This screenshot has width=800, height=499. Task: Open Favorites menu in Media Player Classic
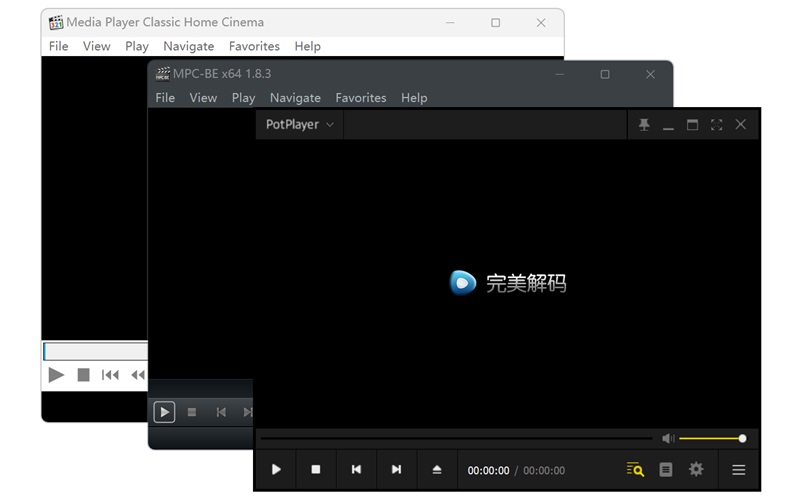(254, 46)
